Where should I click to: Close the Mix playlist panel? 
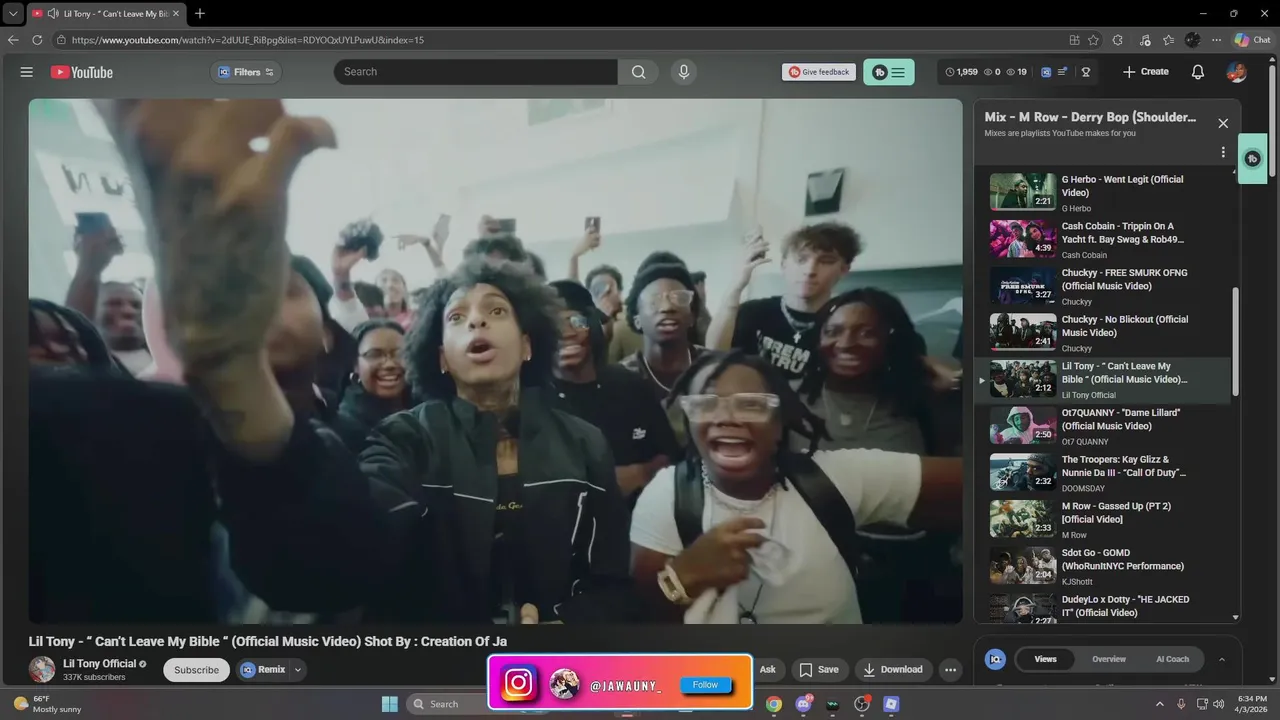tap(1223, 123)
